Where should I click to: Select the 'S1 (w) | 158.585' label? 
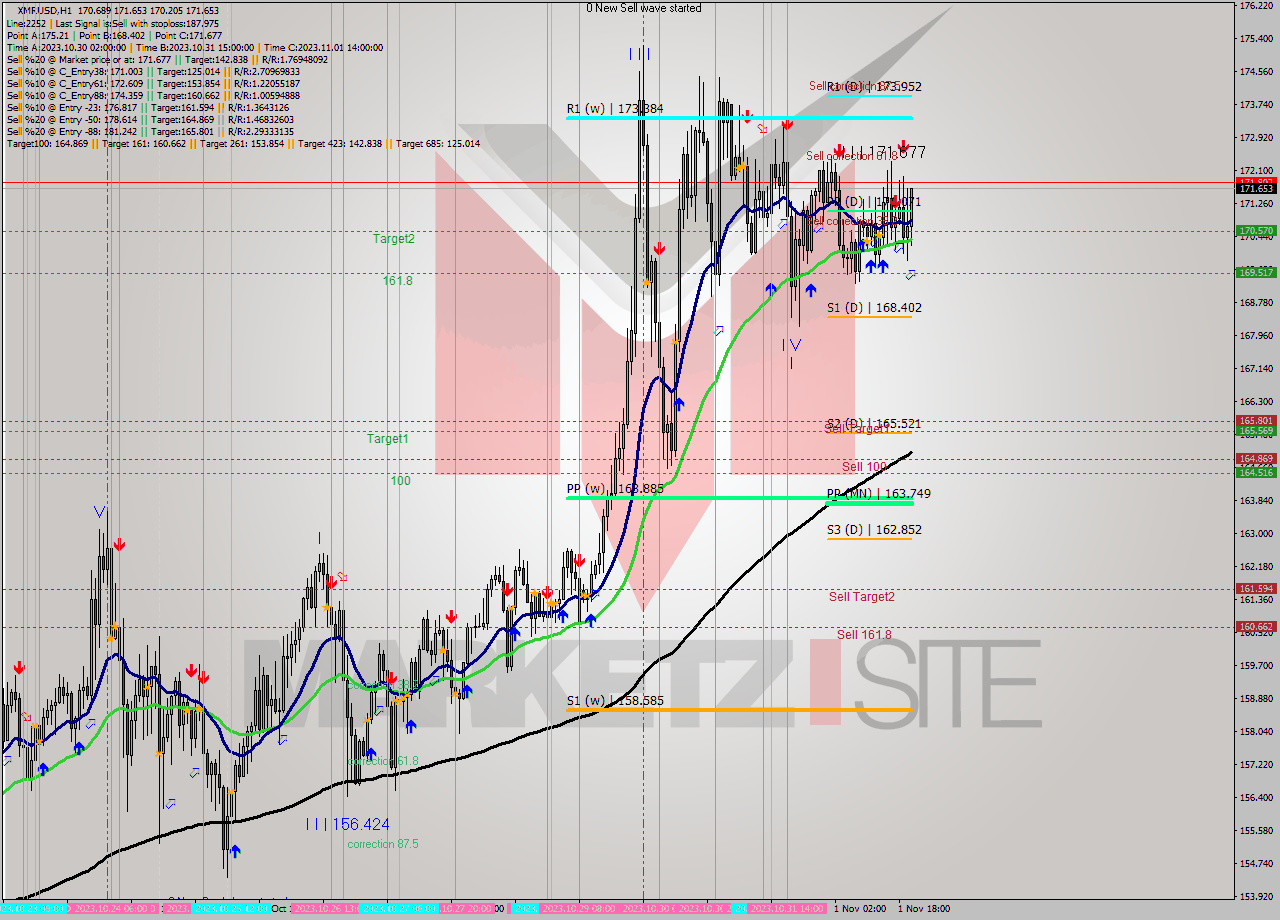(615, 701)
